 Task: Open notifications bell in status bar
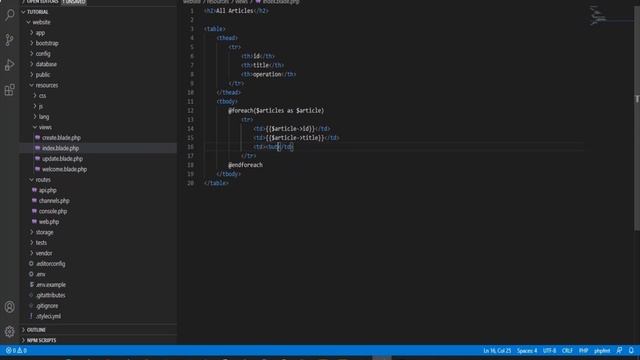pos(631,351)
